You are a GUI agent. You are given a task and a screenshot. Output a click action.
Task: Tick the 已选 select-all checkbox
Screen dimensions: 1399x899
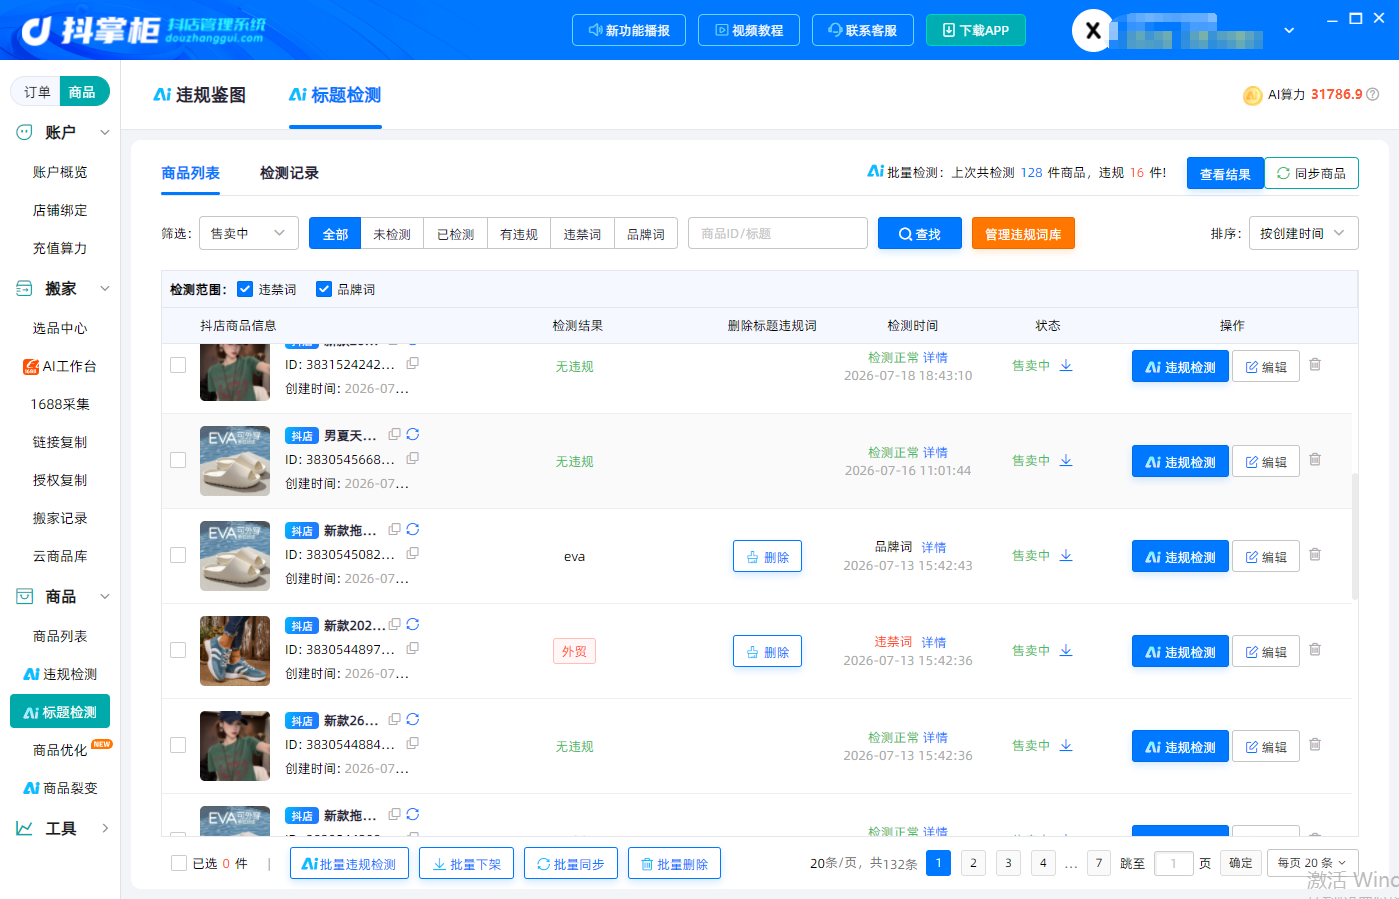[179, 863]
